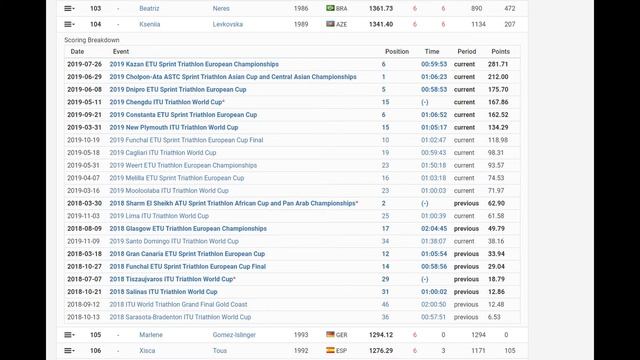Click the Scoring Breakdown heading
This screenshot has height=360, width=640.
point(92,40)
